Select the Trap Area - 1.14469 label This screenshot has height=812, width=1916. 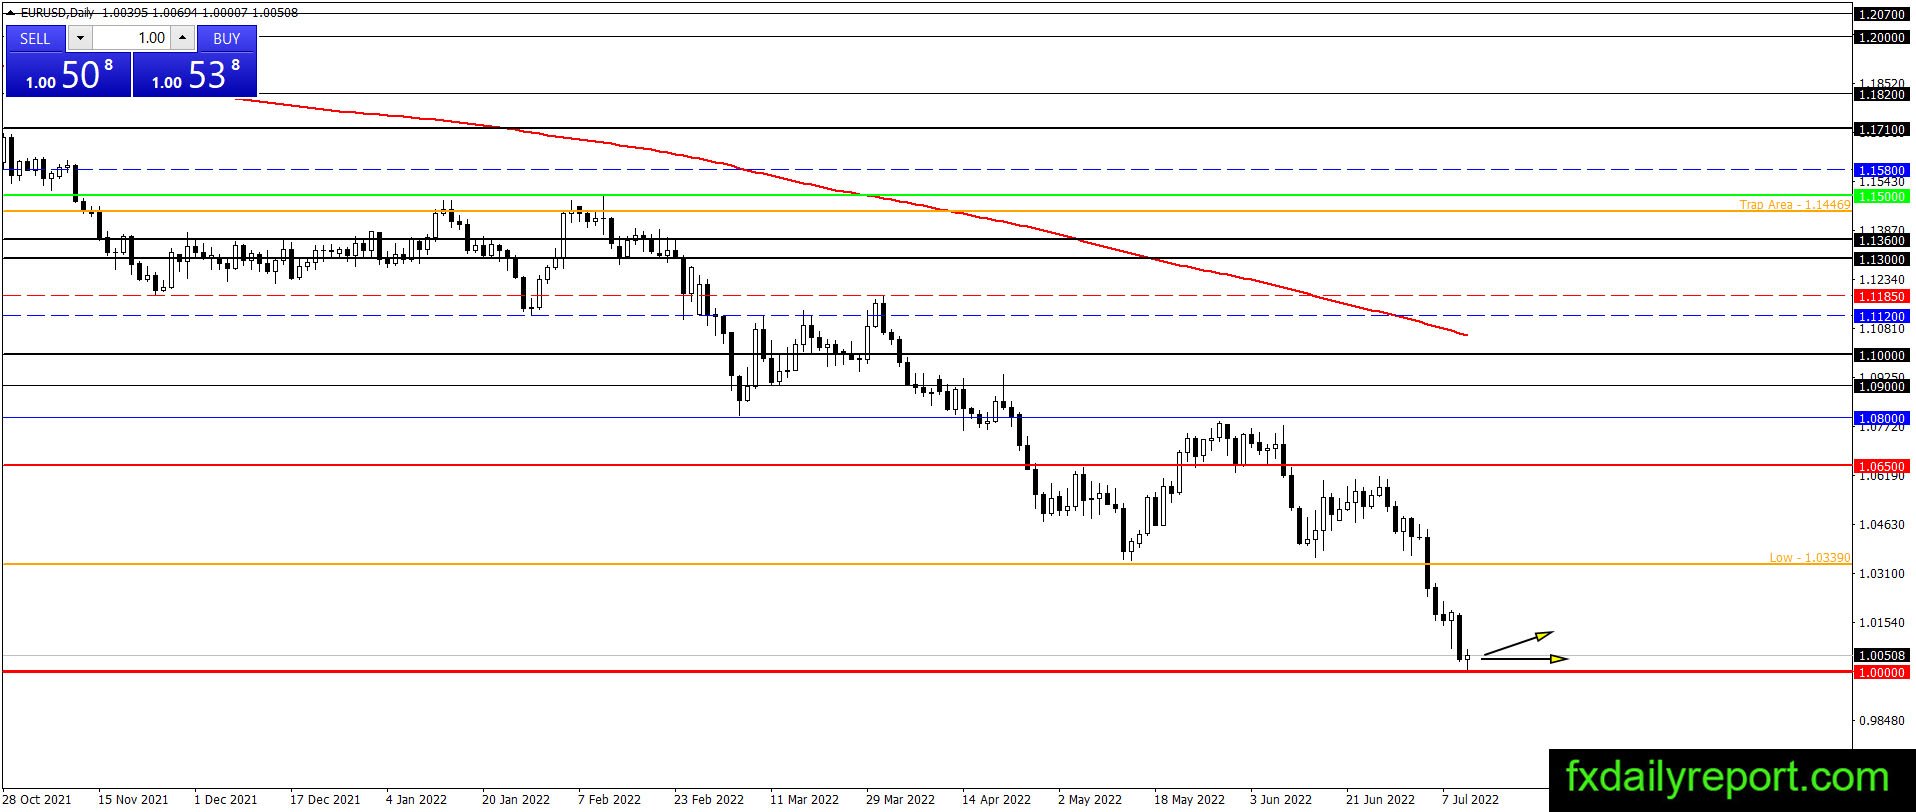click(1795, 205)
